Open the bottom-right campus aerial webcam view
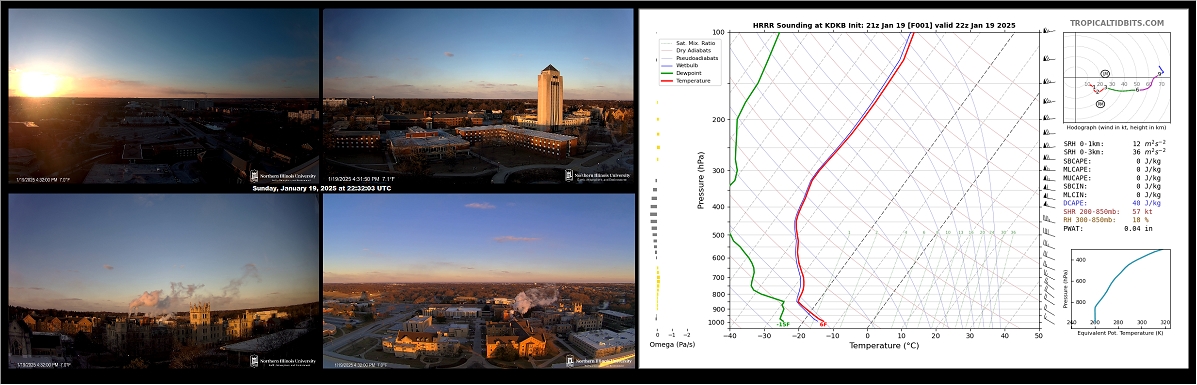The image size is (1197, 385). [479, 281]
